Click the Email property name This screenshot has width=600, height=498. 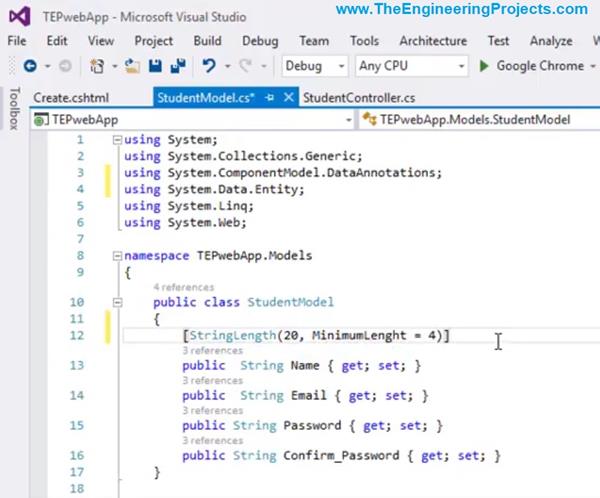[309, 395]
